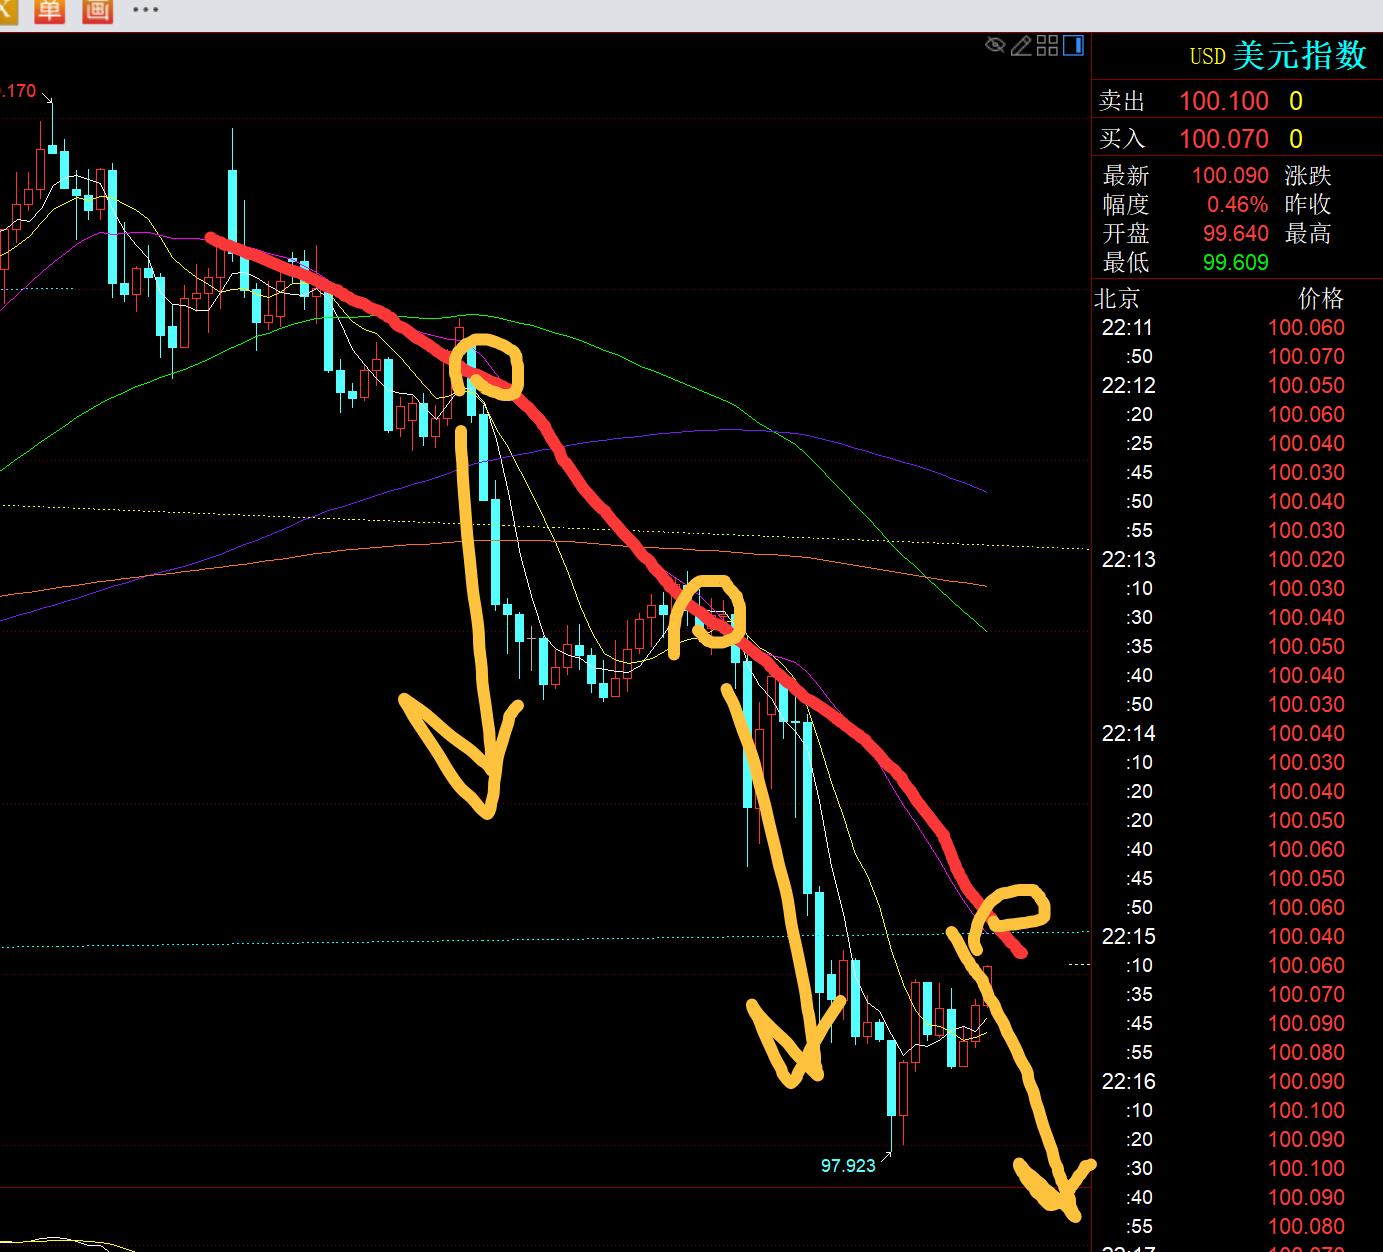Toggle the right side panel icon

click(x=1073, y=45)
